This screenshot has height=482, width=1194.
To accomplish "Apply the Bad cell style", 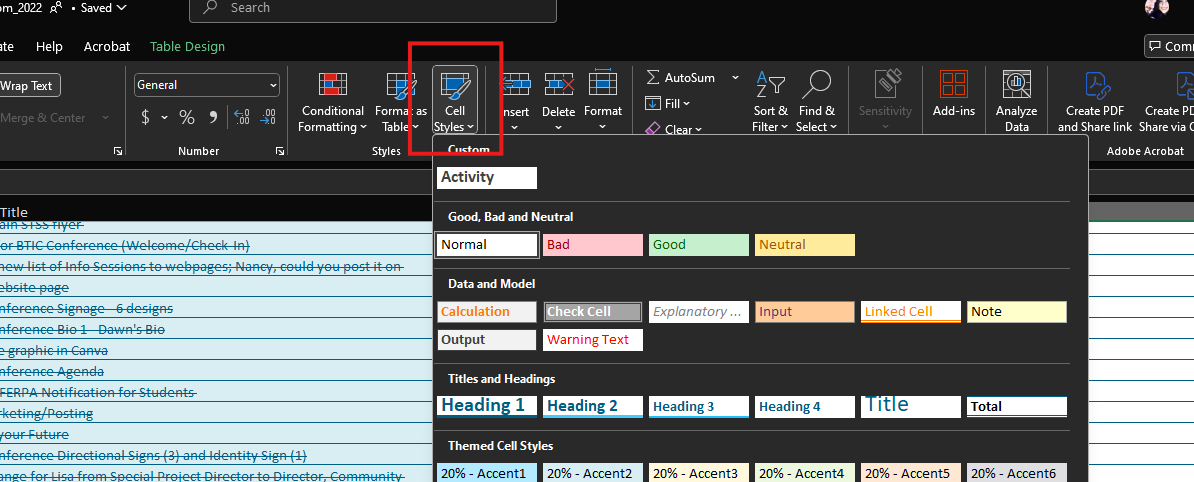I will pyautogui.click(x=593, y=244).
